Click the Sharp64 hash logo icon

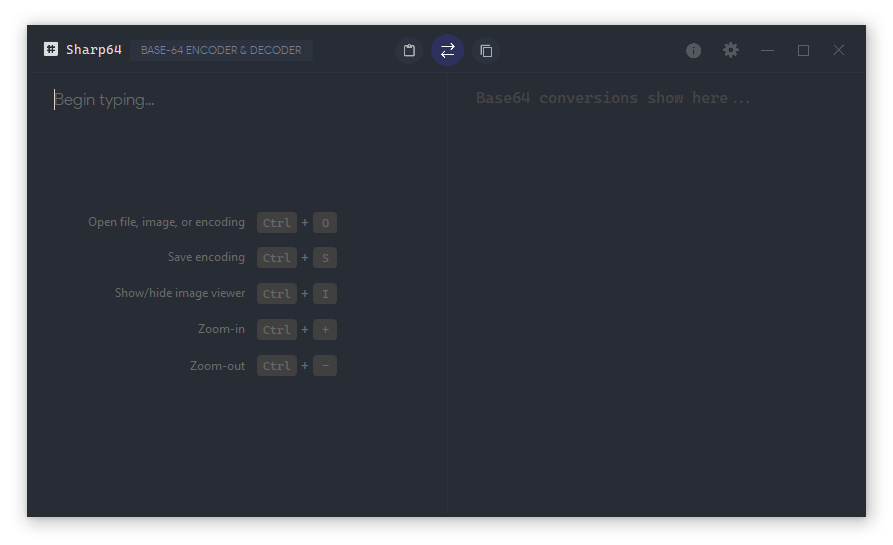[x=51, y=50]
